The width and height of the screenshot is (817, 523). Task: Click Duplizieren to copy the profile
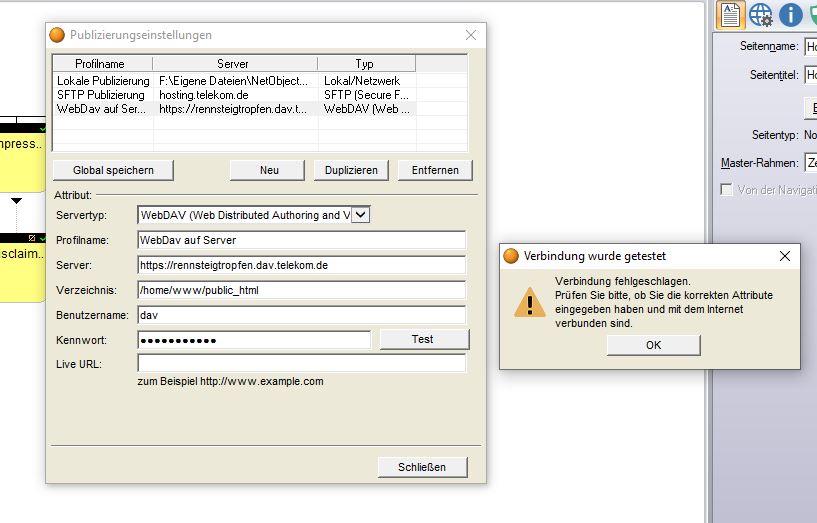pyautogui.click(x=351, y=170)
